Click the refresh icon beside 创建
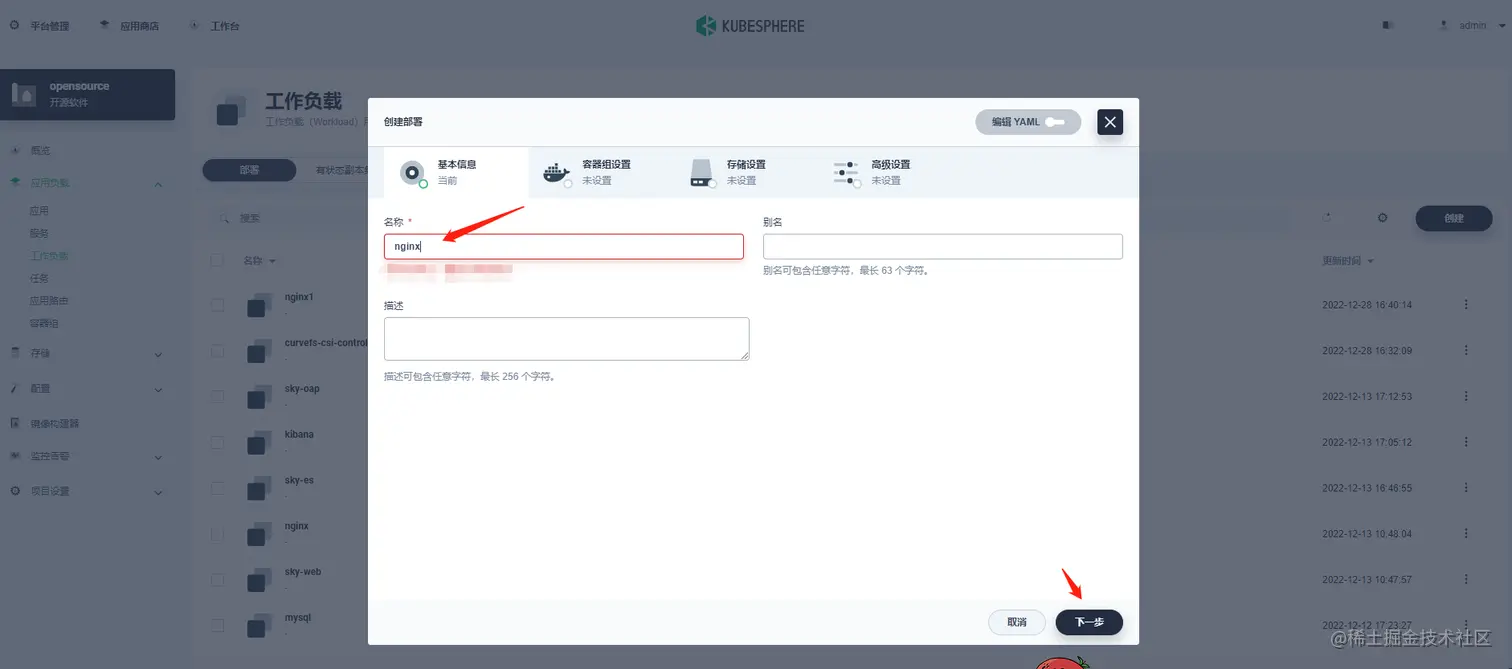1512x669 pixels. point(1327,217)
